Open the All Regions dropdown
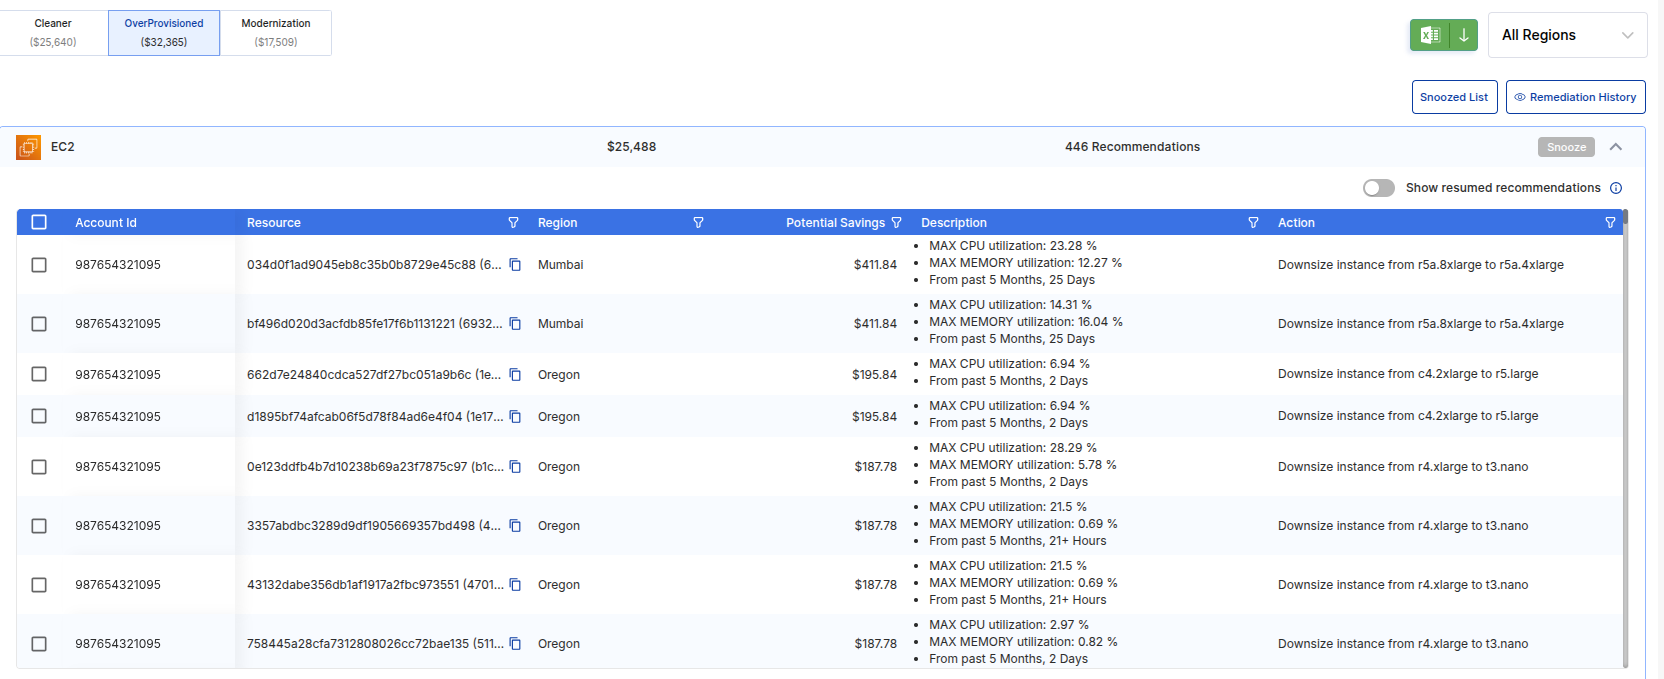The width and height of the screenshot is (1664, 679). click(x=1567, y=35)
